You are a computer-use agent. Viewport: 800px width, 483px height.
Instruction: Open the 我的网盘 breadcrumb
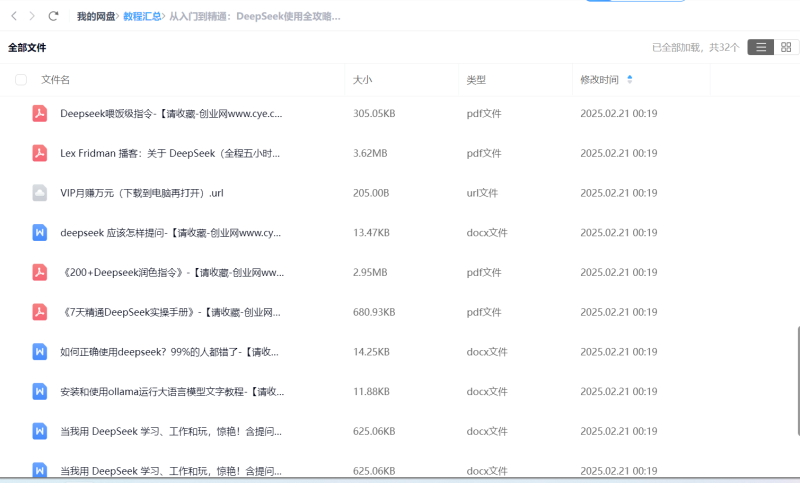(x=96, y=16)
